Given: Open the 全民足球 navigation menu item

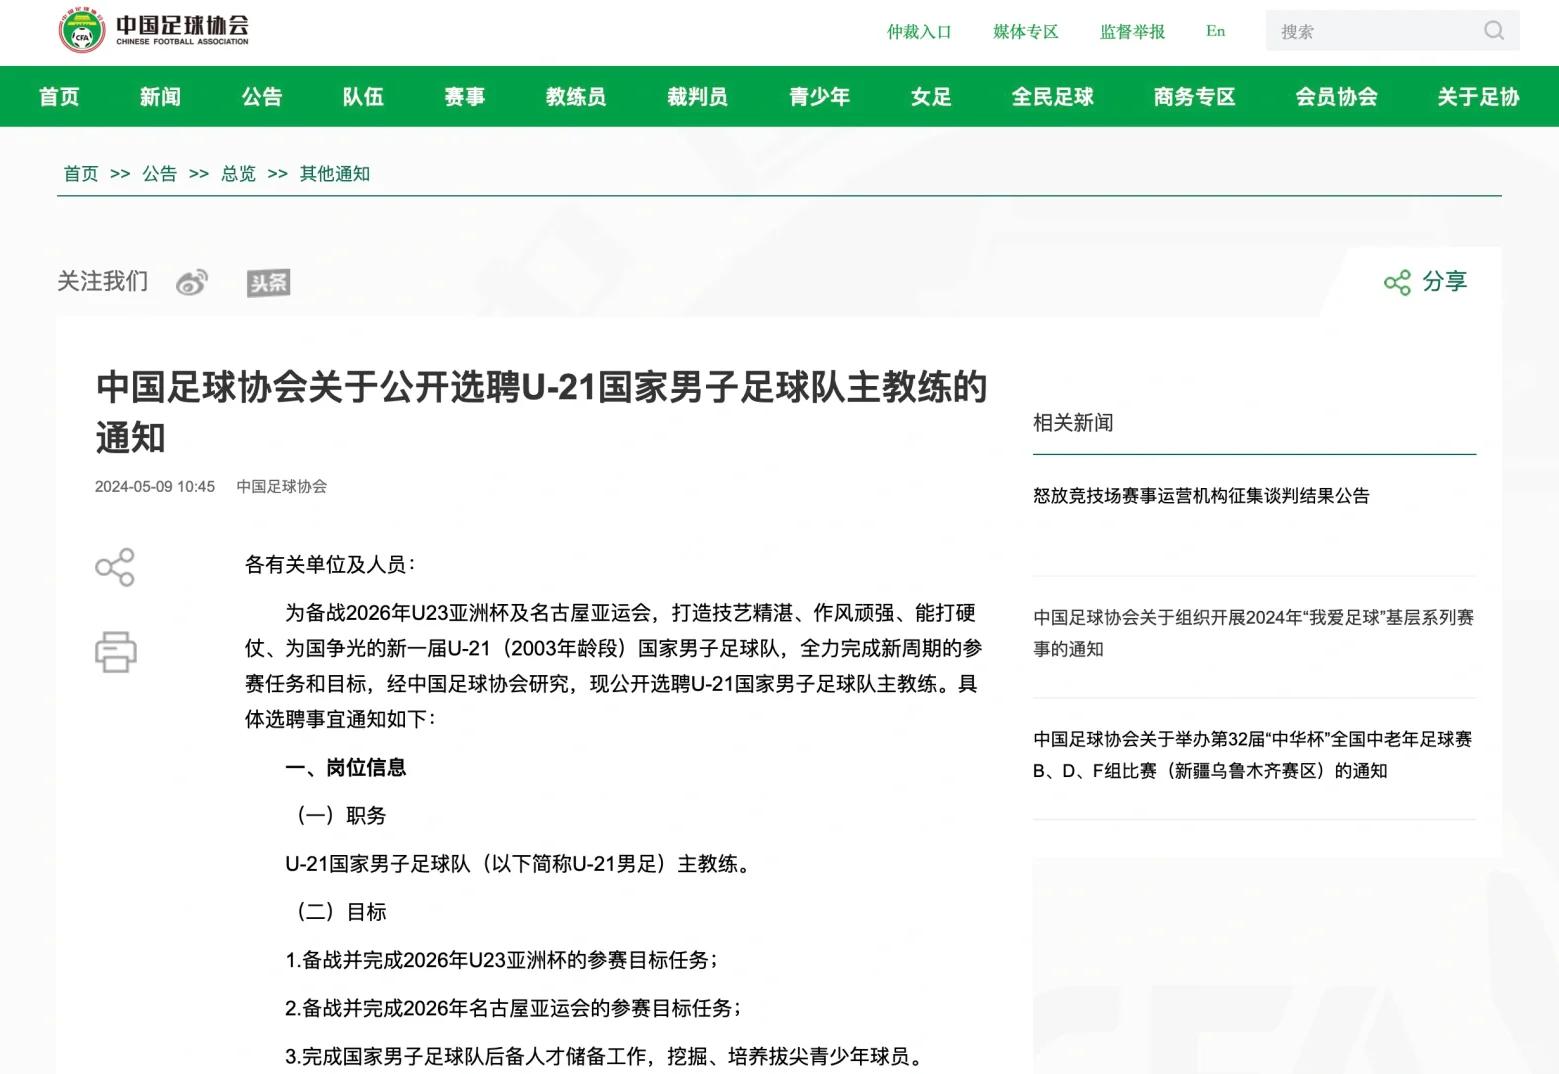Looking at the screenshot, I should tap(1053, 97).
